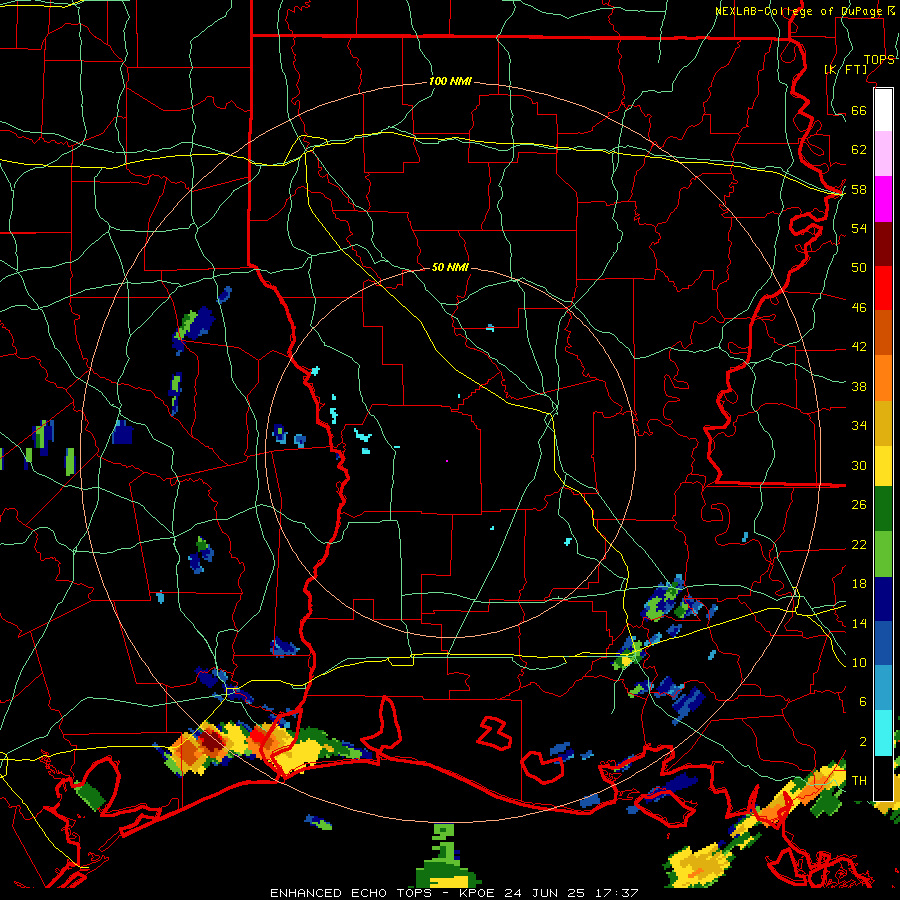
Task: Click the "100 NMI" range ring label
Action: pos(450,81)
